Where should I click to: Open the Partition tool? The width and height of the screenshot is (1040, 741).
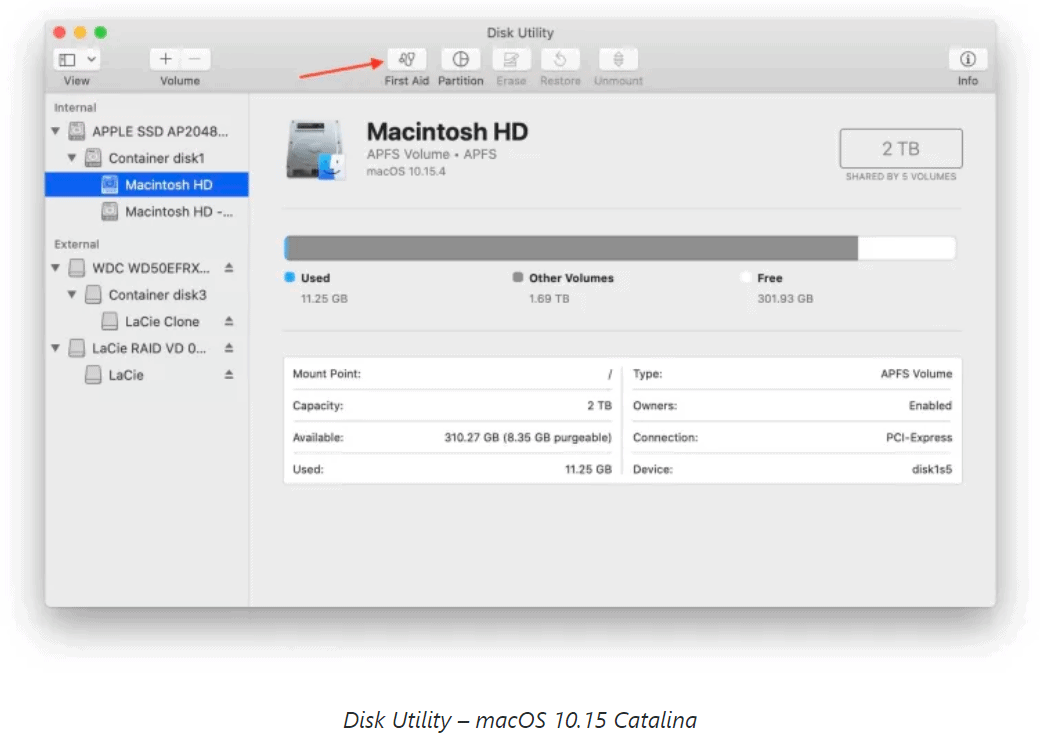460,60
